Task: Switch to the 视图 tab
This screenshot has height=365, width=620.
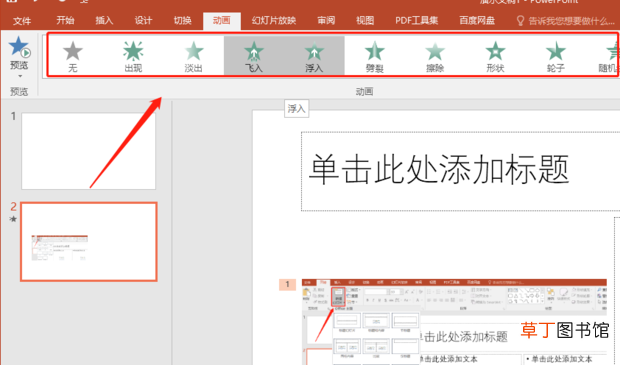Action: tap(365, 21)
